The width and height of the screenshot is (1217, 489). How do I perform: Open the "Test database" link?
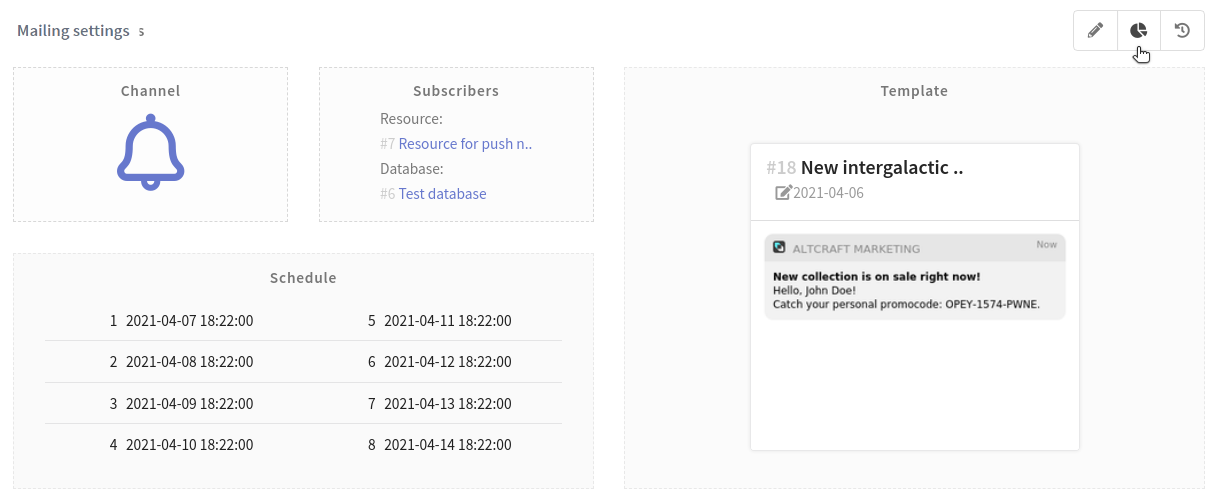[x=442, y=194]
